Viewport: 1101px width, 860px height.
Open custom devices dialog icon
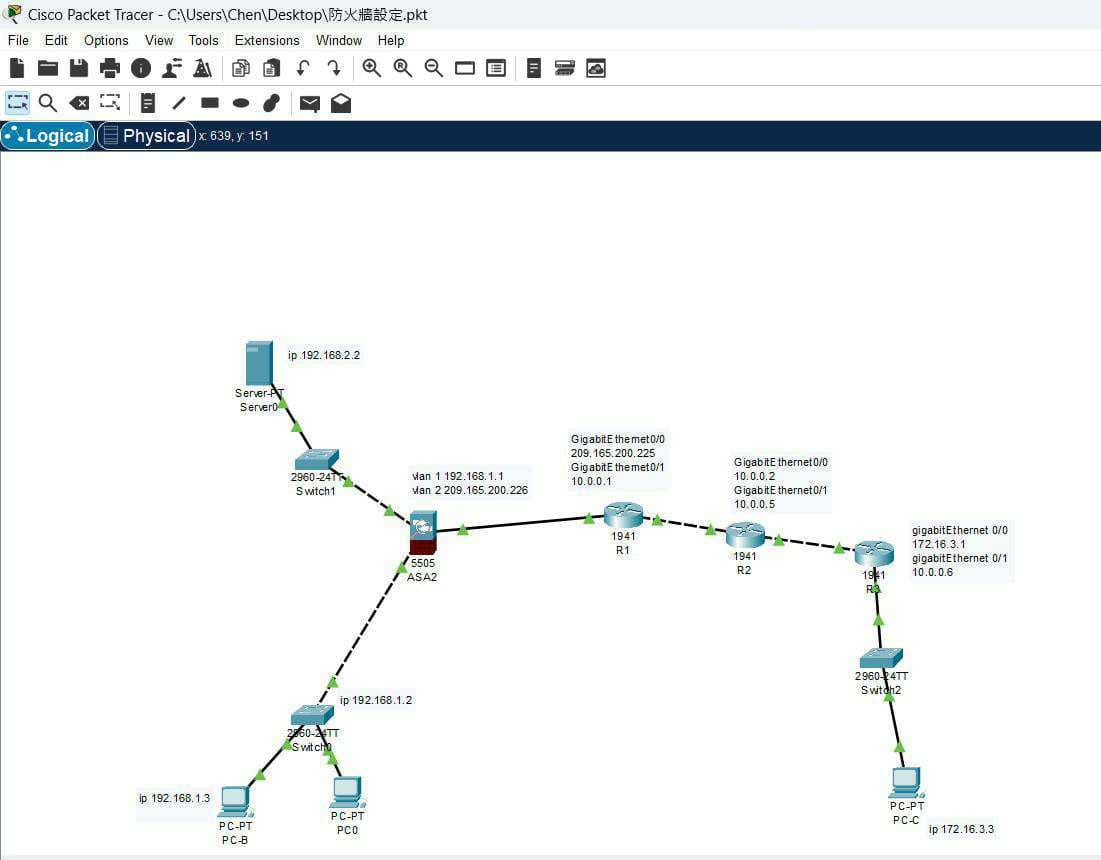496,68
